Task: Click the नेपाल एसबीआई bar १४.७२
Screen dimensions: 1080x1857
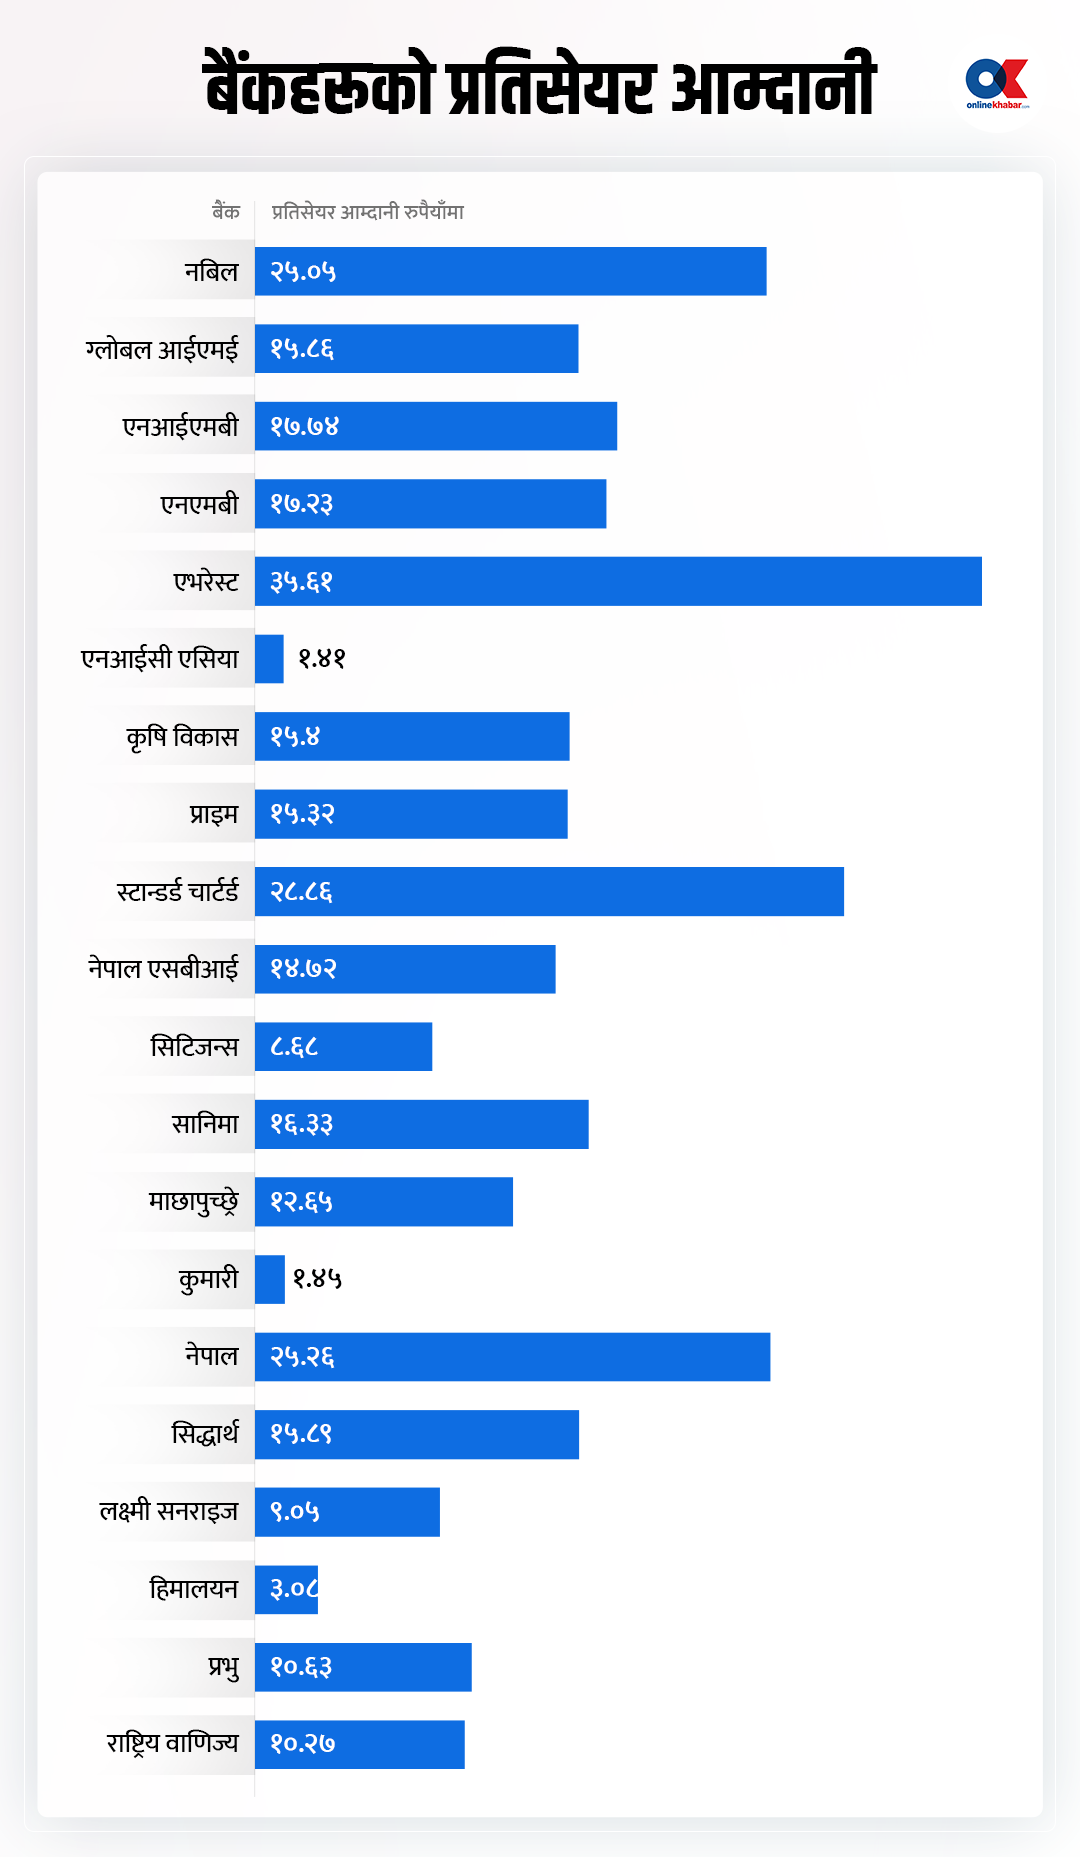Action: (x=405, y=969)
